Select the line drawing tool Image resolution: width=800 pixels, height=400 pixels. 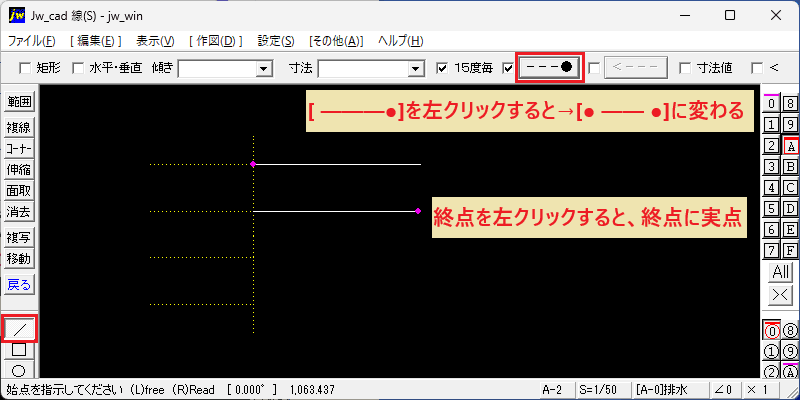(19, 329)
